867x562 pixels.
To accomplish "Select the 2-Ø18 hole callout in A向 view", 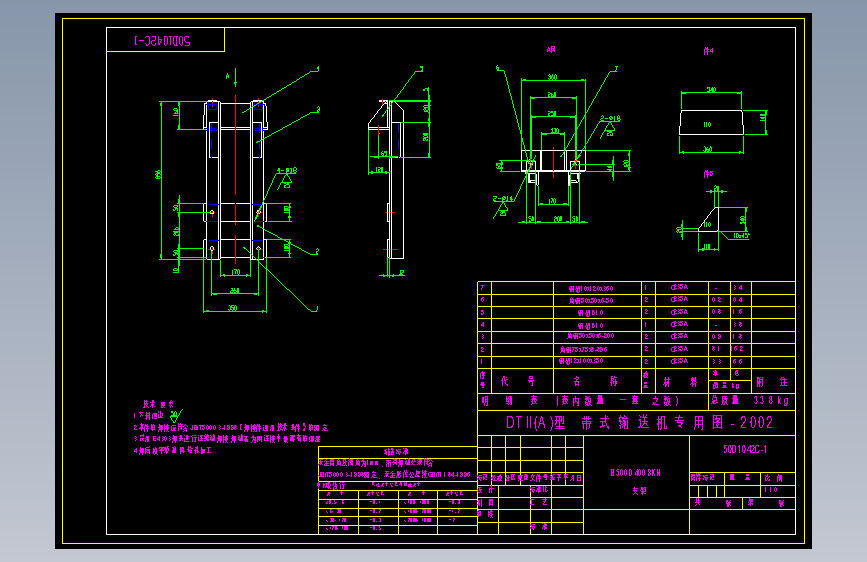I will [x=610, y=118].
